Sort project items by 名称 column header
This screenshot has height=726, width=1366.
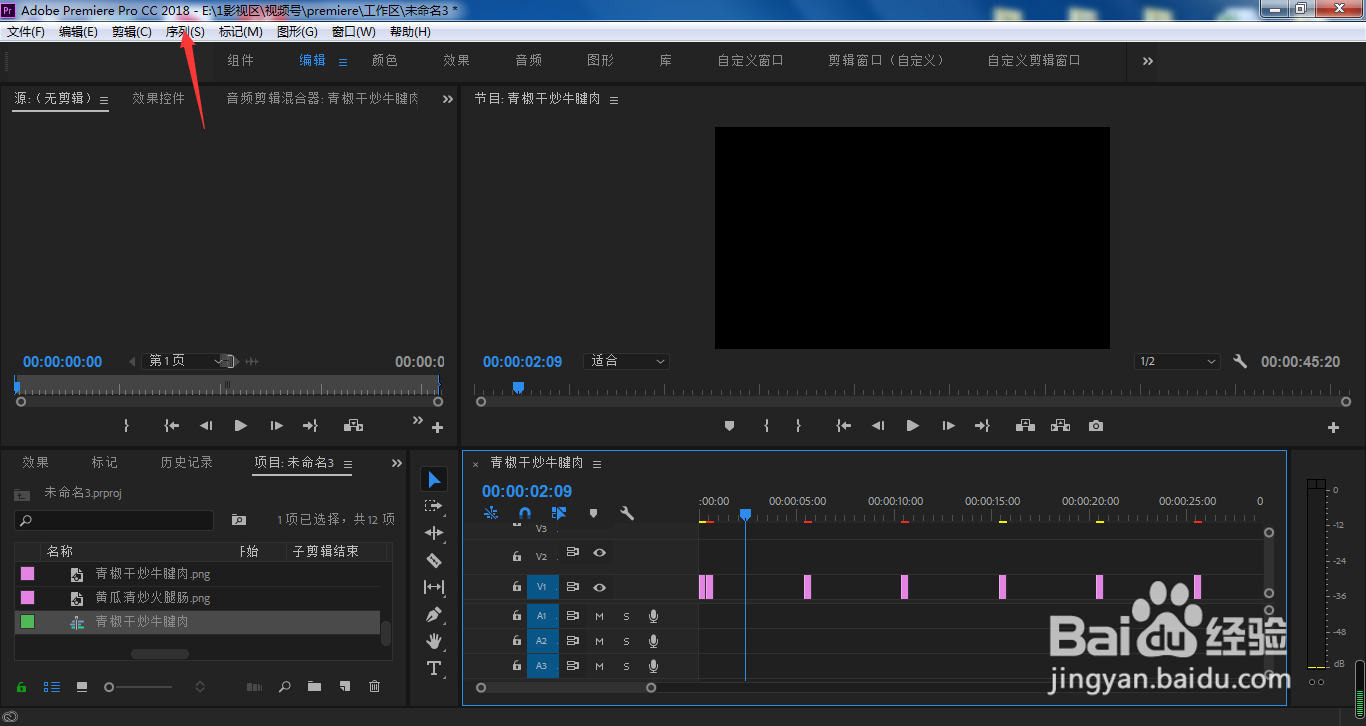[x=60, y=551]
